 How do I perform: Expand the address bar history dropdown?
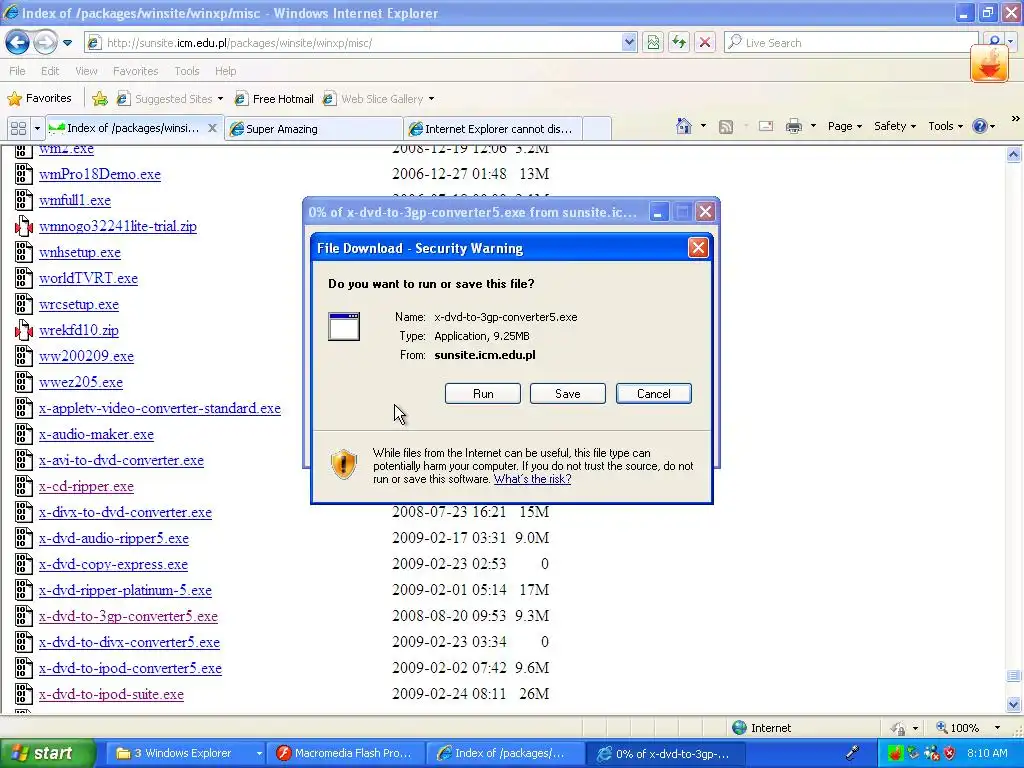pyautogui.click(x=628, y=43)
